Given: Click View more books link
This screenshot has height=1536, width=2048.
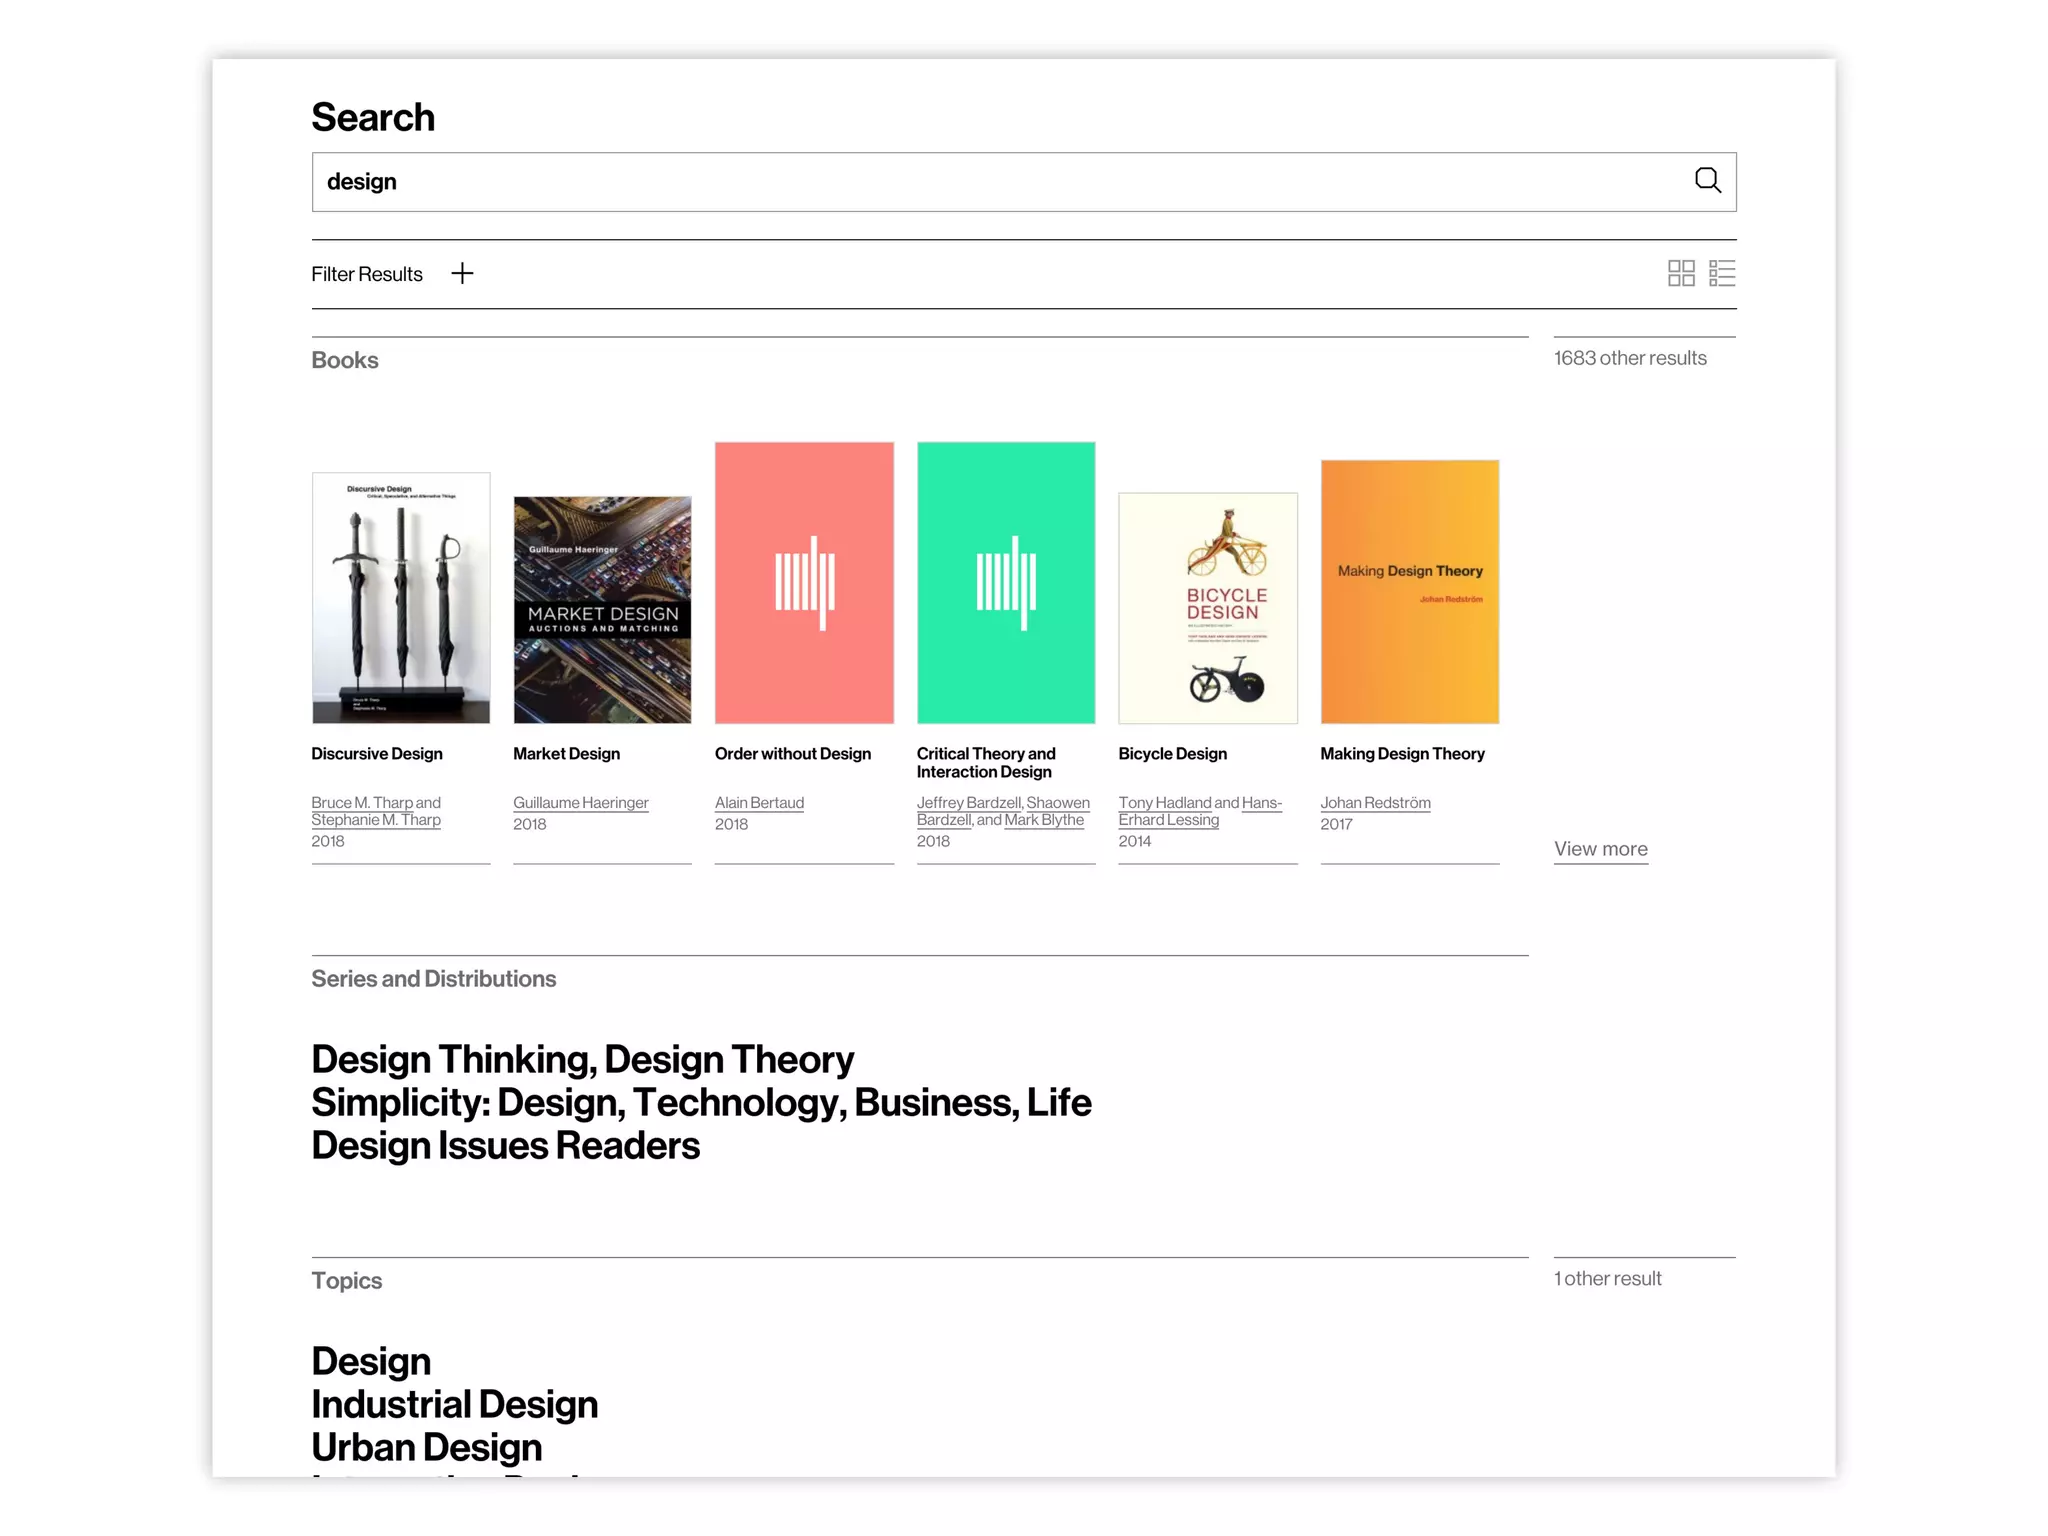Looking at the screenshot, I should [x=1600, y=849].
